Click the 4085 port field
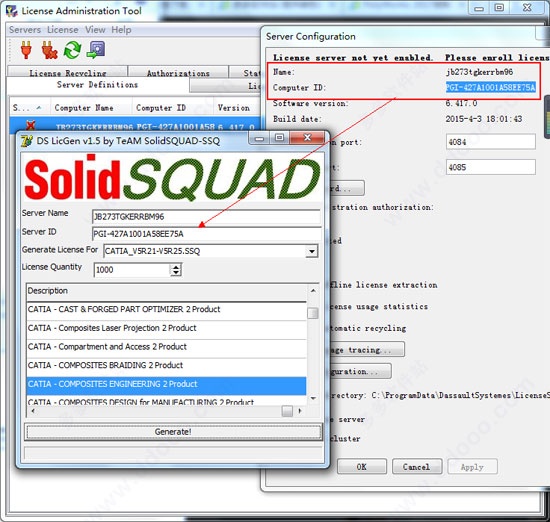The image size is (550, 522). (490, 167)
